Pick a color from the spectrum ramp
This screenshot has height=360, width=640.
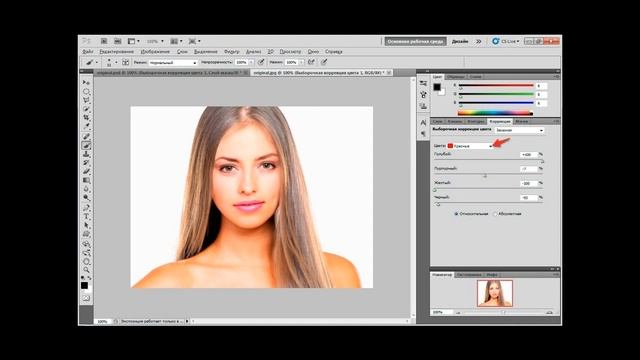point(495,113)
